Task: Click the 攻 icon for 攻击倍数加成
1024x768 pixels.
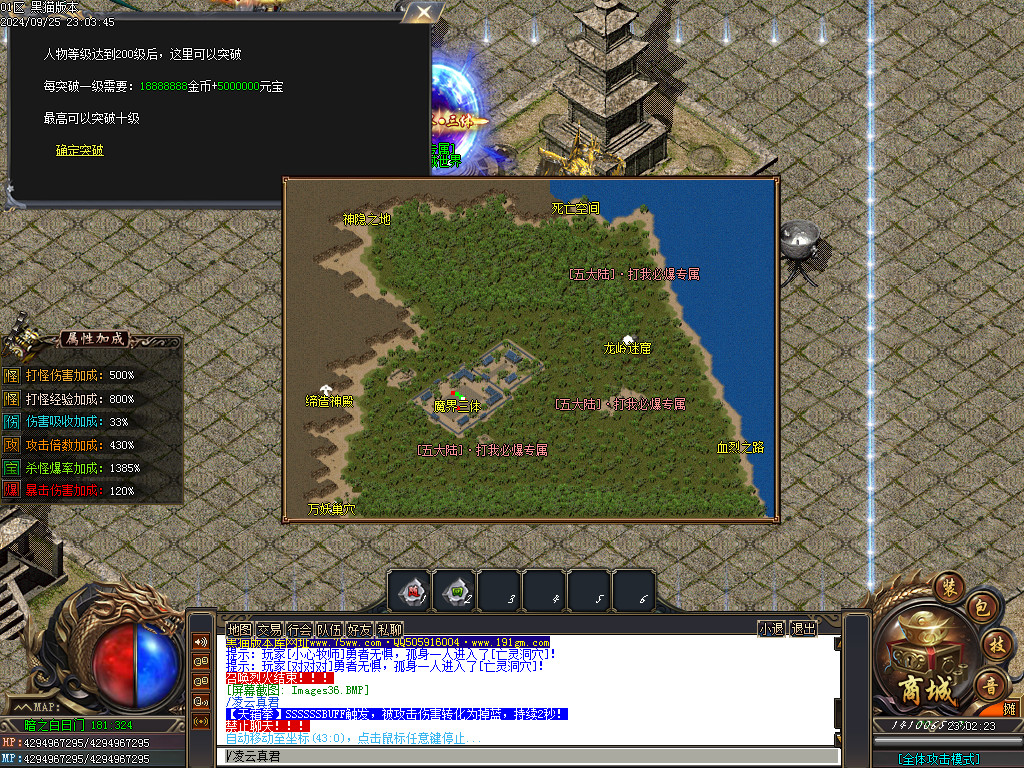Action: pyautogui.click(x=12, y=445)
